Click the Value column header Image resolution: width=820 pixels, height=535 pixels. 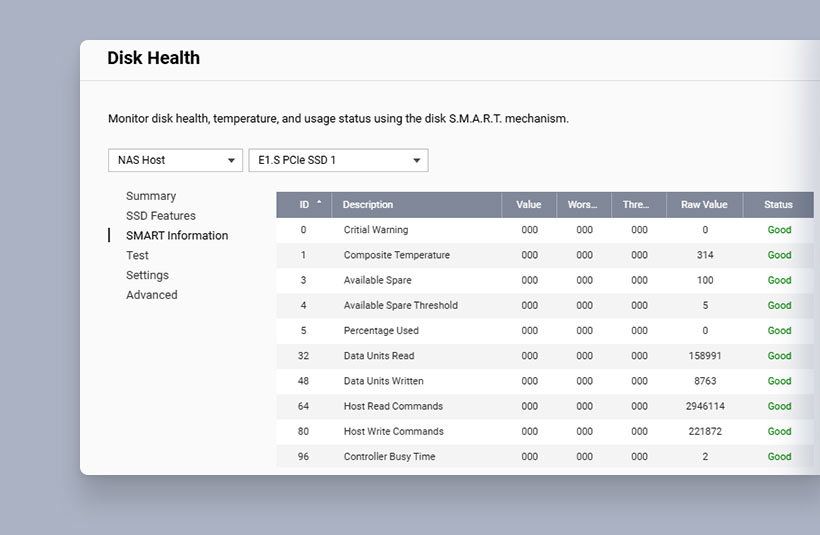pyautogui.click(x=529, y=205)
